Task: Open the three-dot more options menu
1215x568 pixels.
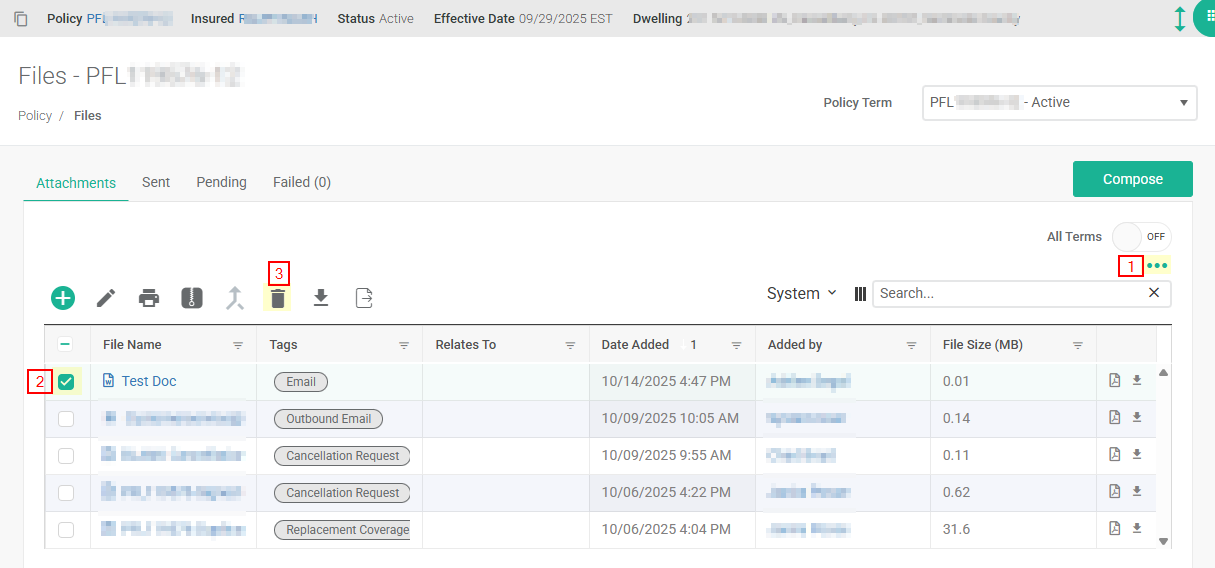Action: click(1157, 266)
